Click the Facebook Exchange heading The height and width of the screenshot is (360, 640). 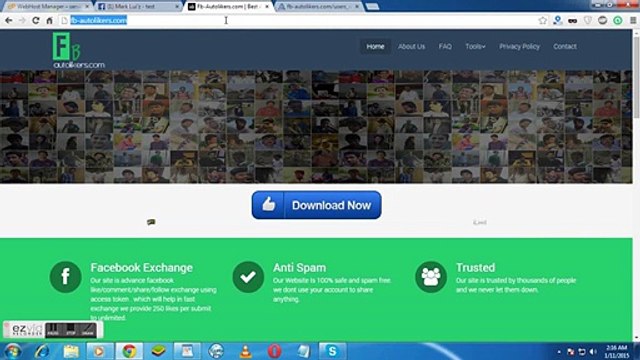tap(141, 268)
